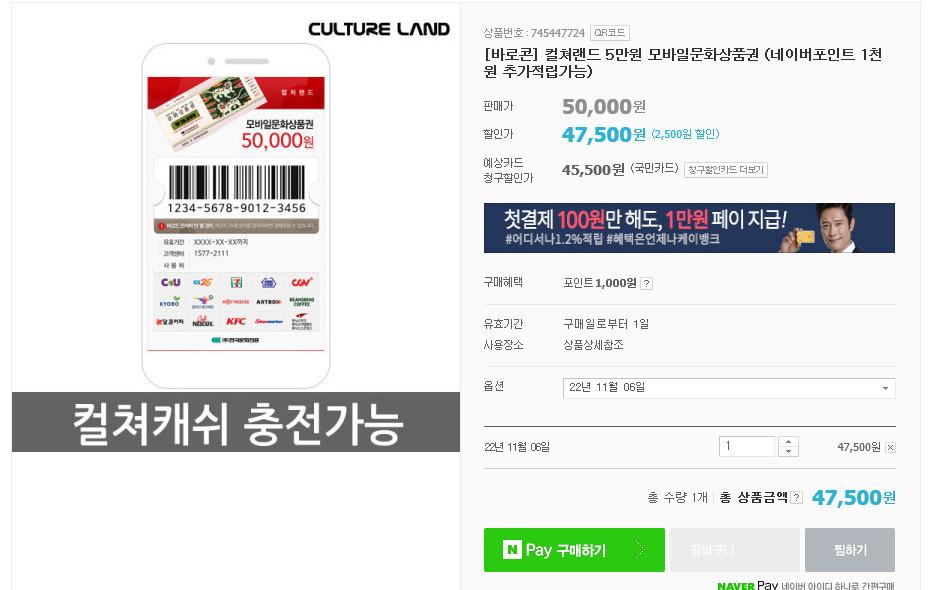The image size is (946, 590).
Task: Click the NAVER Pay logo text
Action: click(x=747, y=585)
